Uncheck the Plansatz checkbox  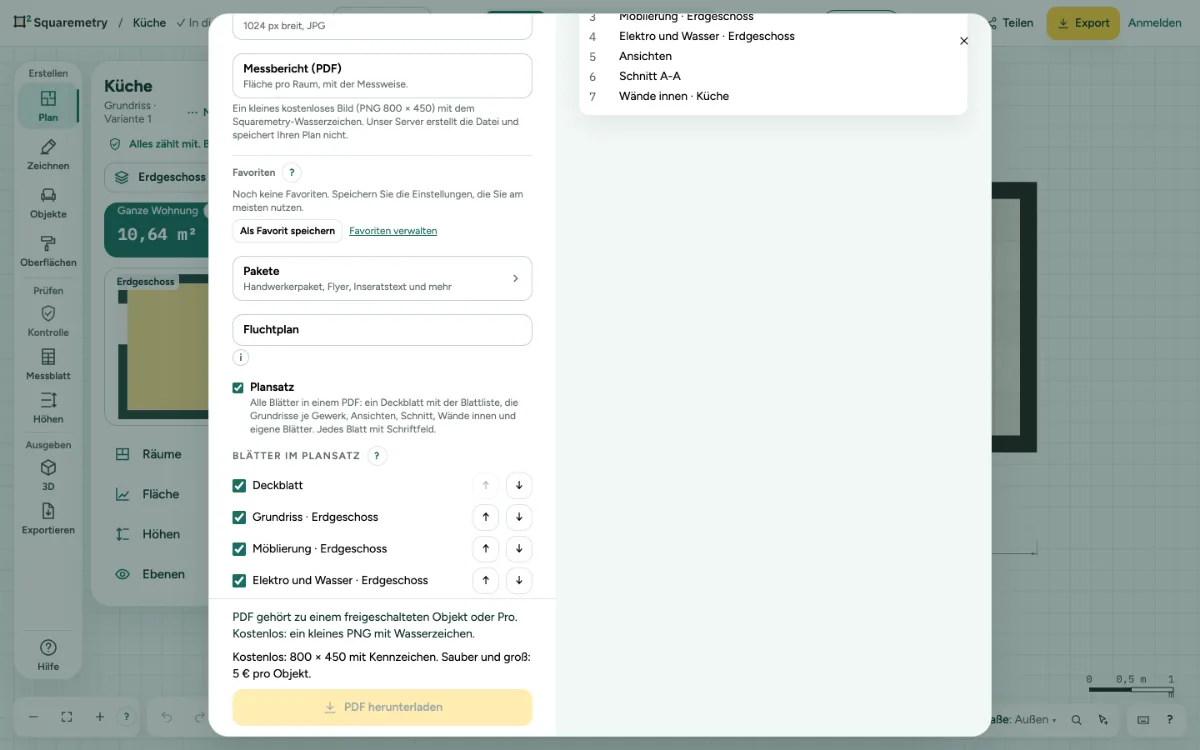pyautogui.click(x=238, y=388)
